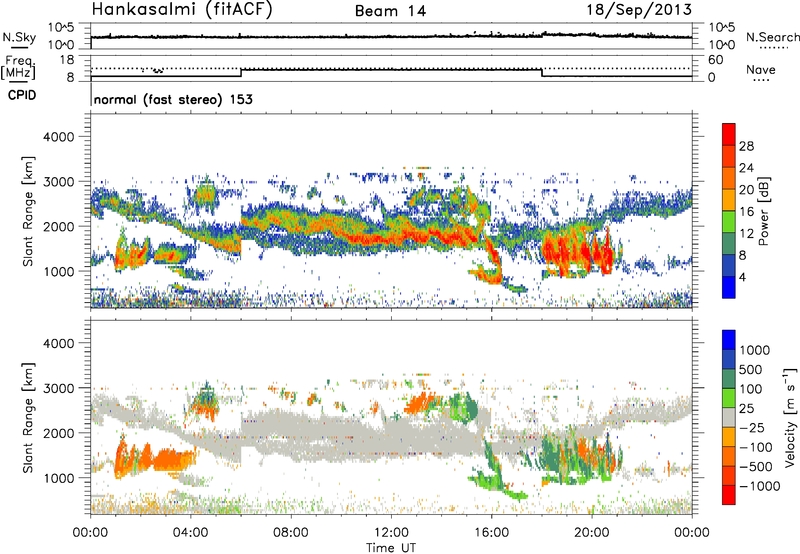Pick the light green segment of Power color bar

tap(729, 222)
